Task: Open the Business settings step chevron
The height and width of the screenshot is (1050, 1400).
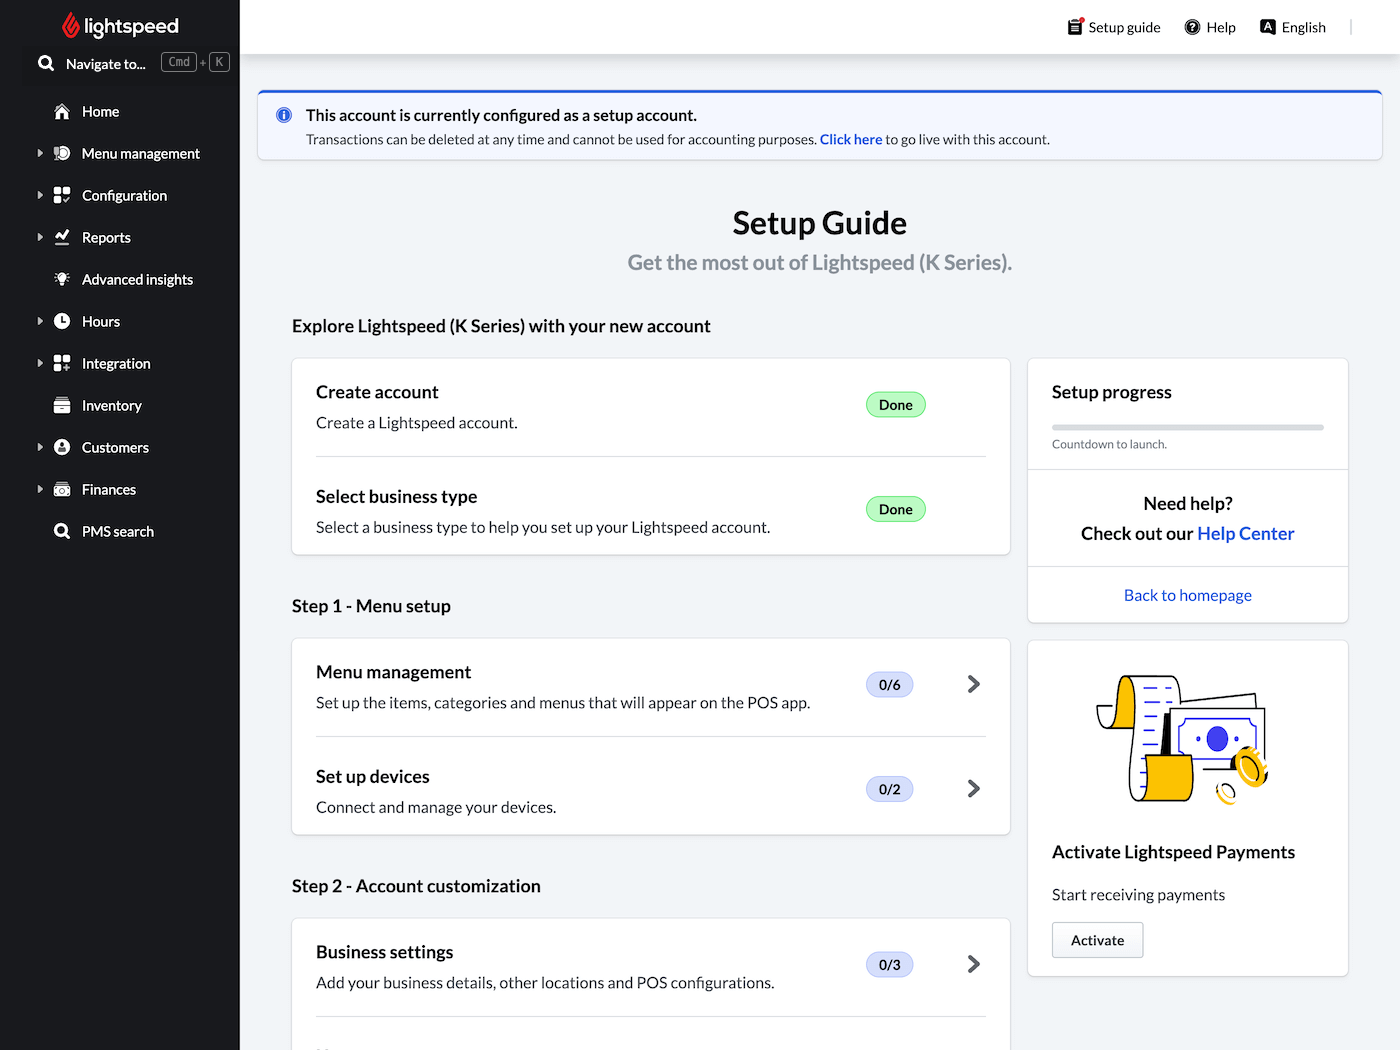Action: click(973, 964)
